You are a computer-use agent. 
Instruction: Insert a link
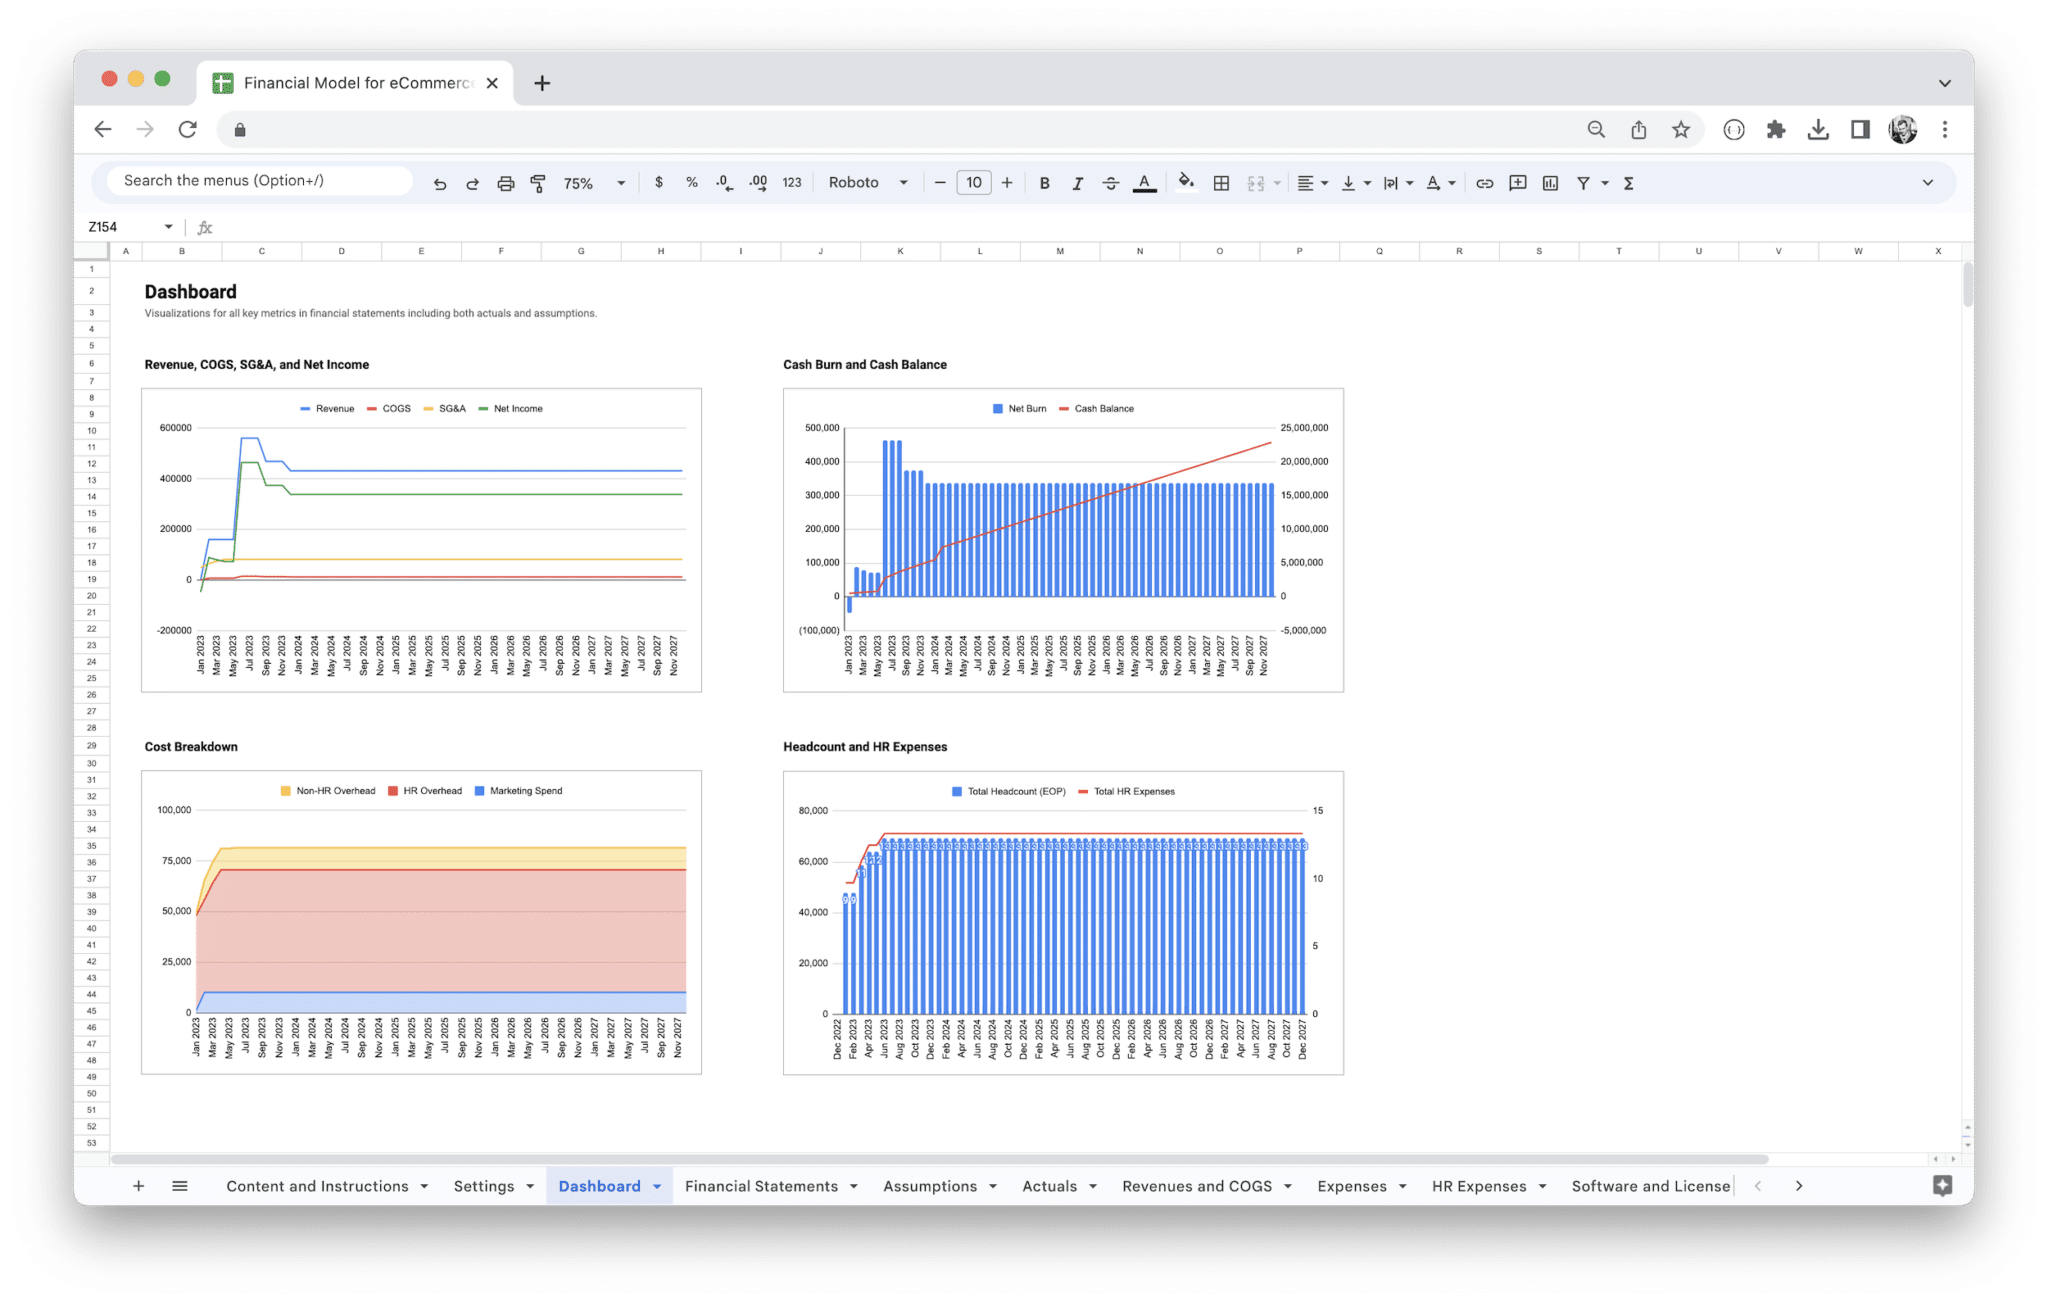(1484, 182)
